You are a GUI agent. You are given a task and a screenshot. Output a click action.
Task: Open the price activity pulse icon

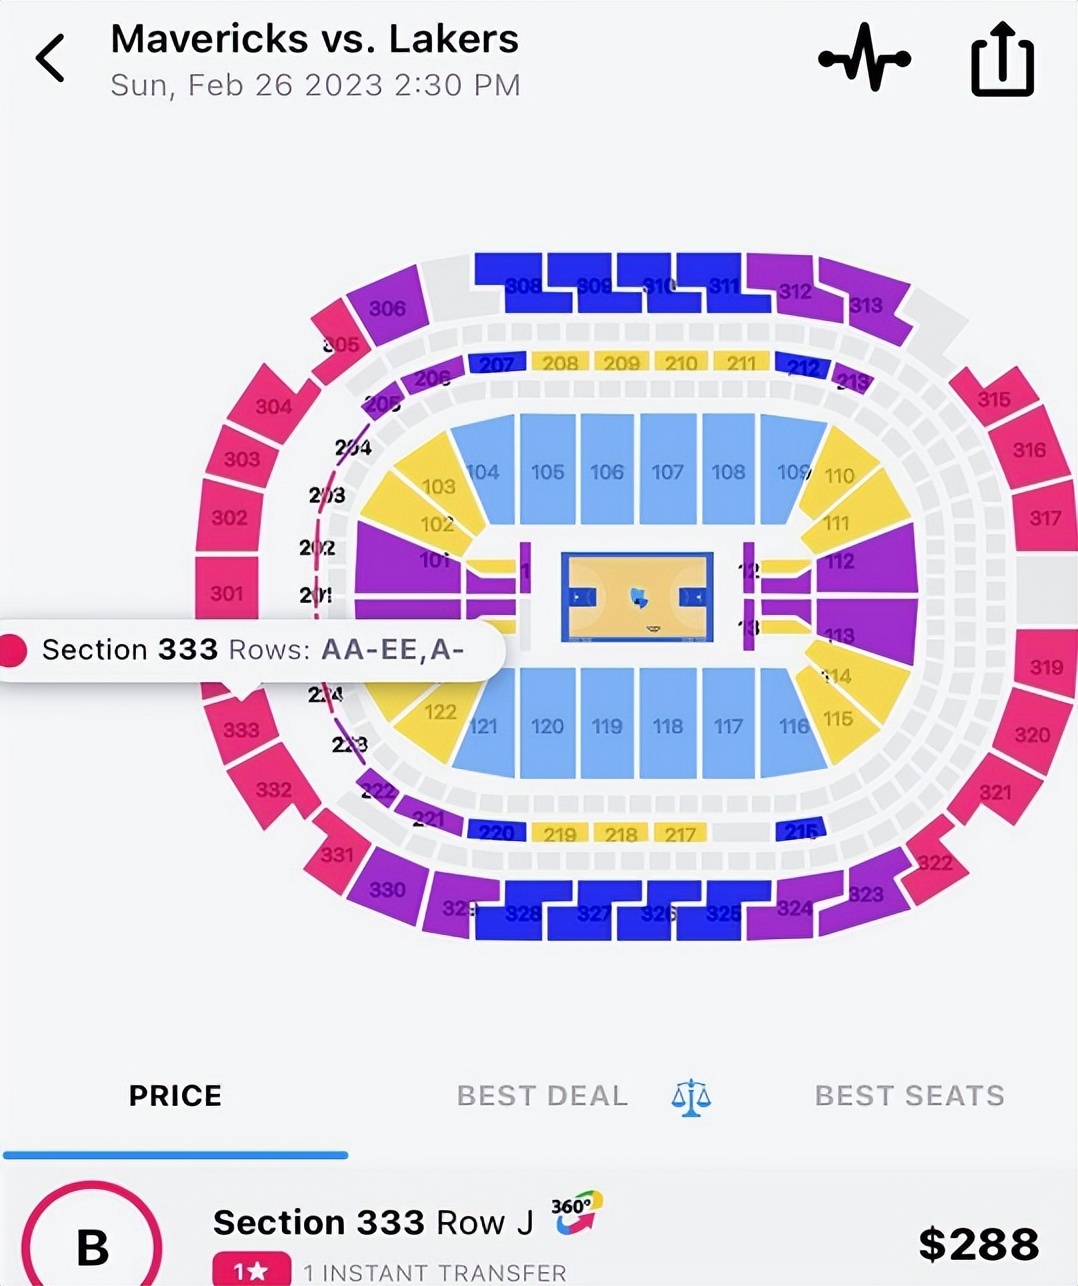pyautogui.click(x=864, y=59)
